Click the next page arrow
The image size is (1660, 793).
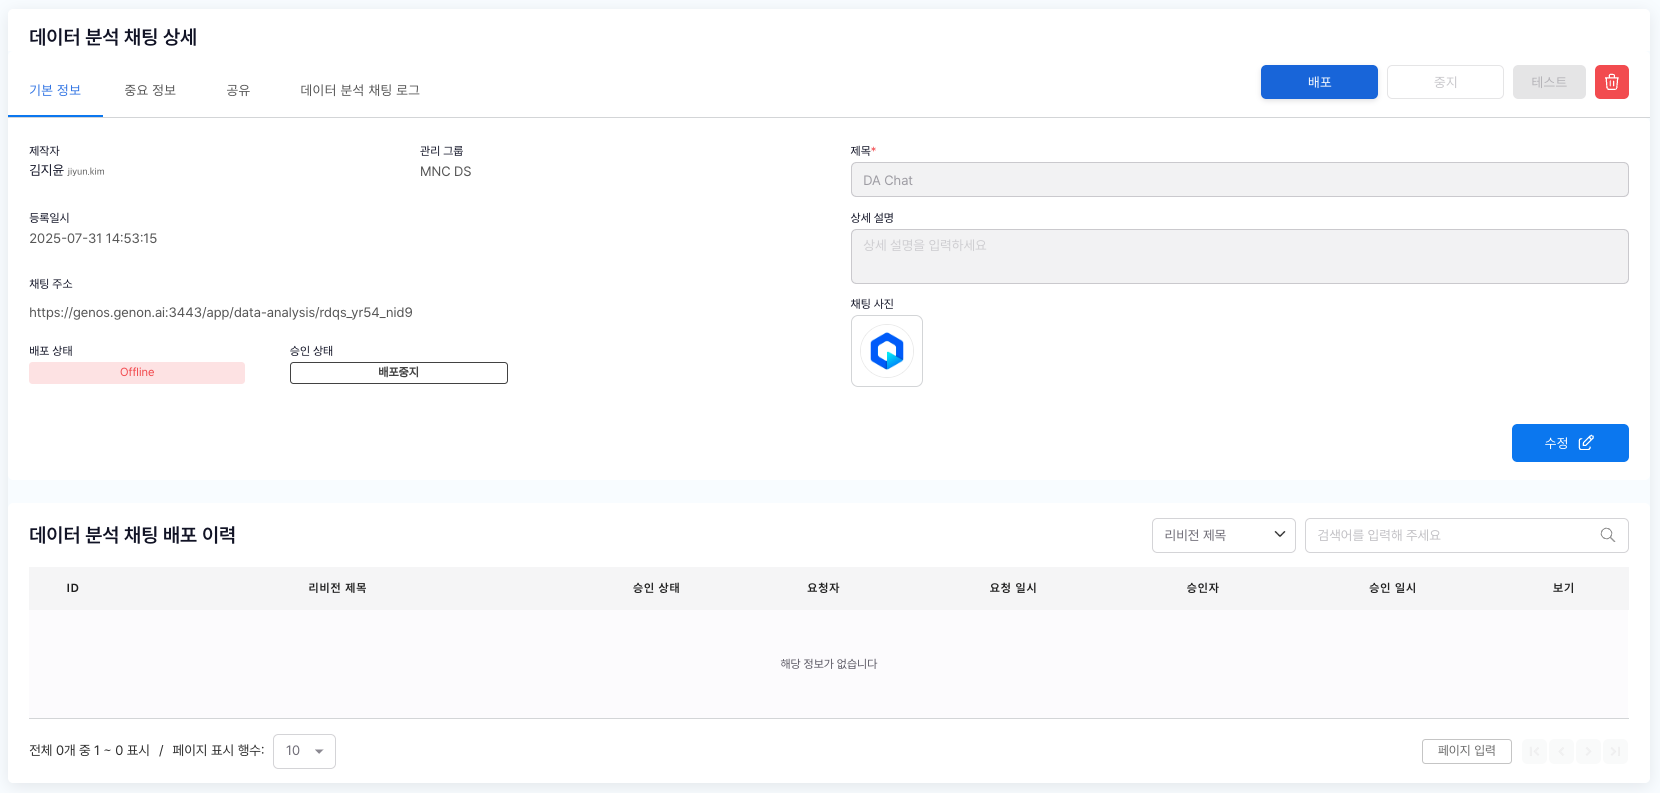pyautogui.click(x=1588, y=751)
